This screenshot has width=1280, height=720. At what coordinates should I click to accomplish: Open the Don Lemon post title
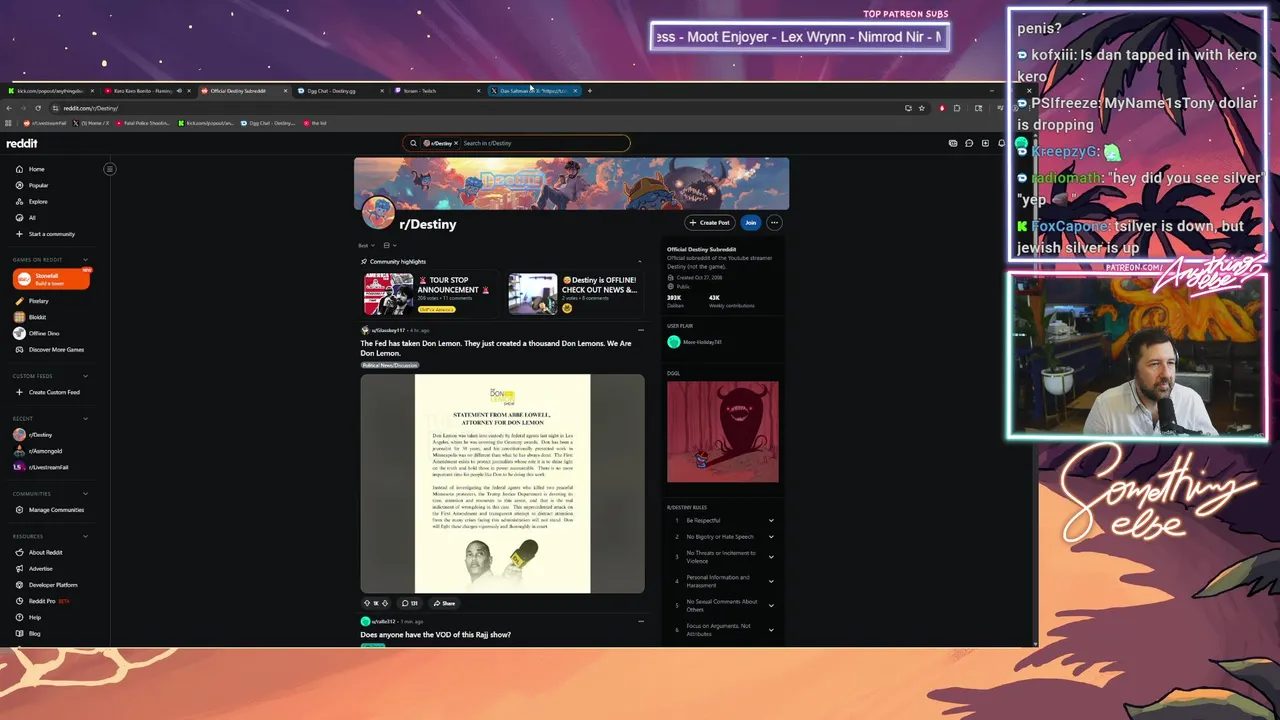[496, 348]
